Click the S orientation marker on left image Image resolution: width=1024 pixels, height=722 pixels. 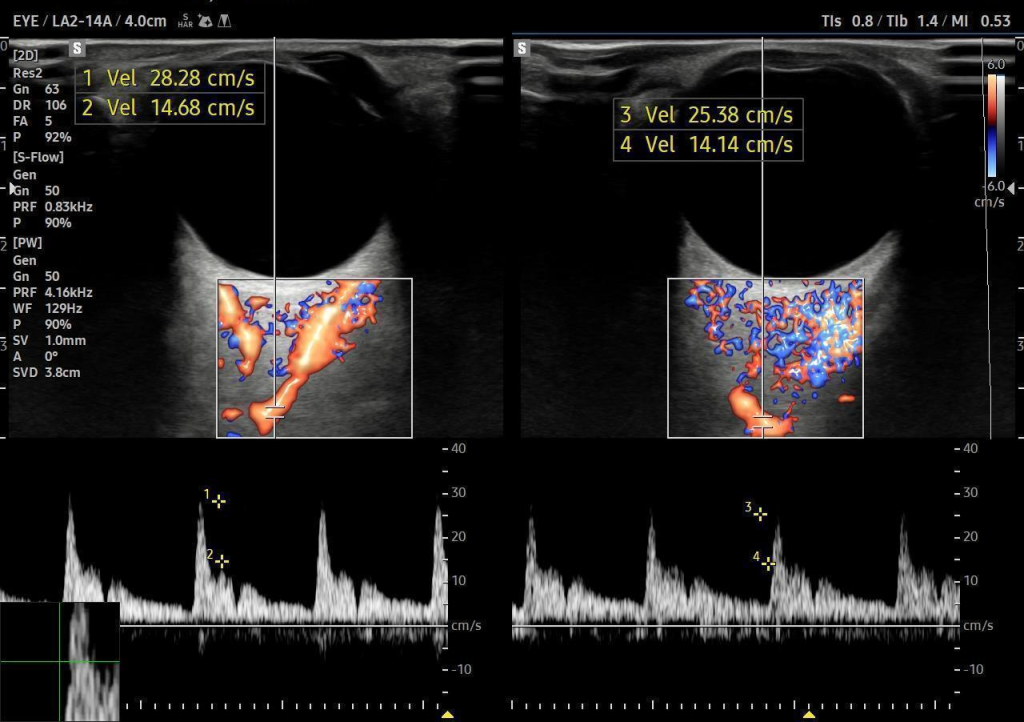click(77, 48)
